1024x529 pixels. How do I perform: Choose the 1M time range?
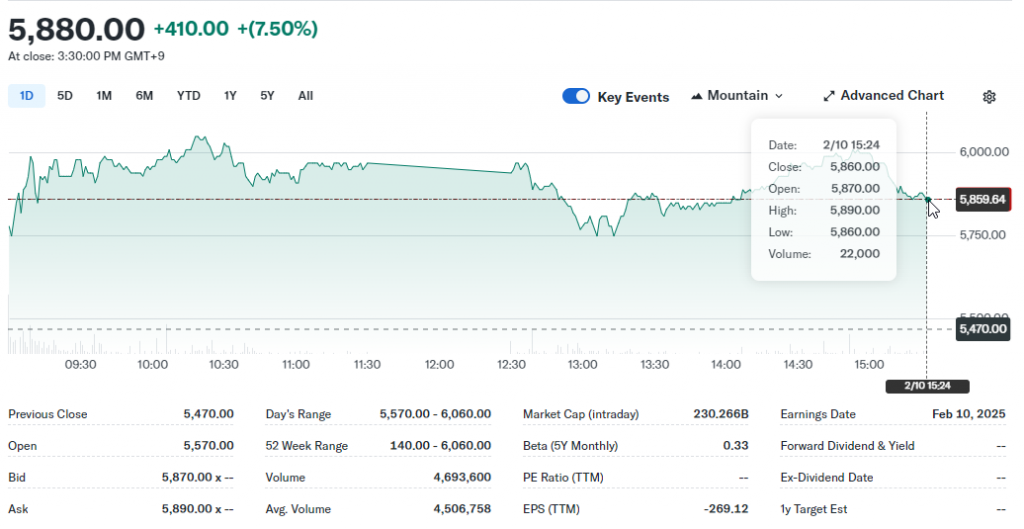tap(104, 96)
